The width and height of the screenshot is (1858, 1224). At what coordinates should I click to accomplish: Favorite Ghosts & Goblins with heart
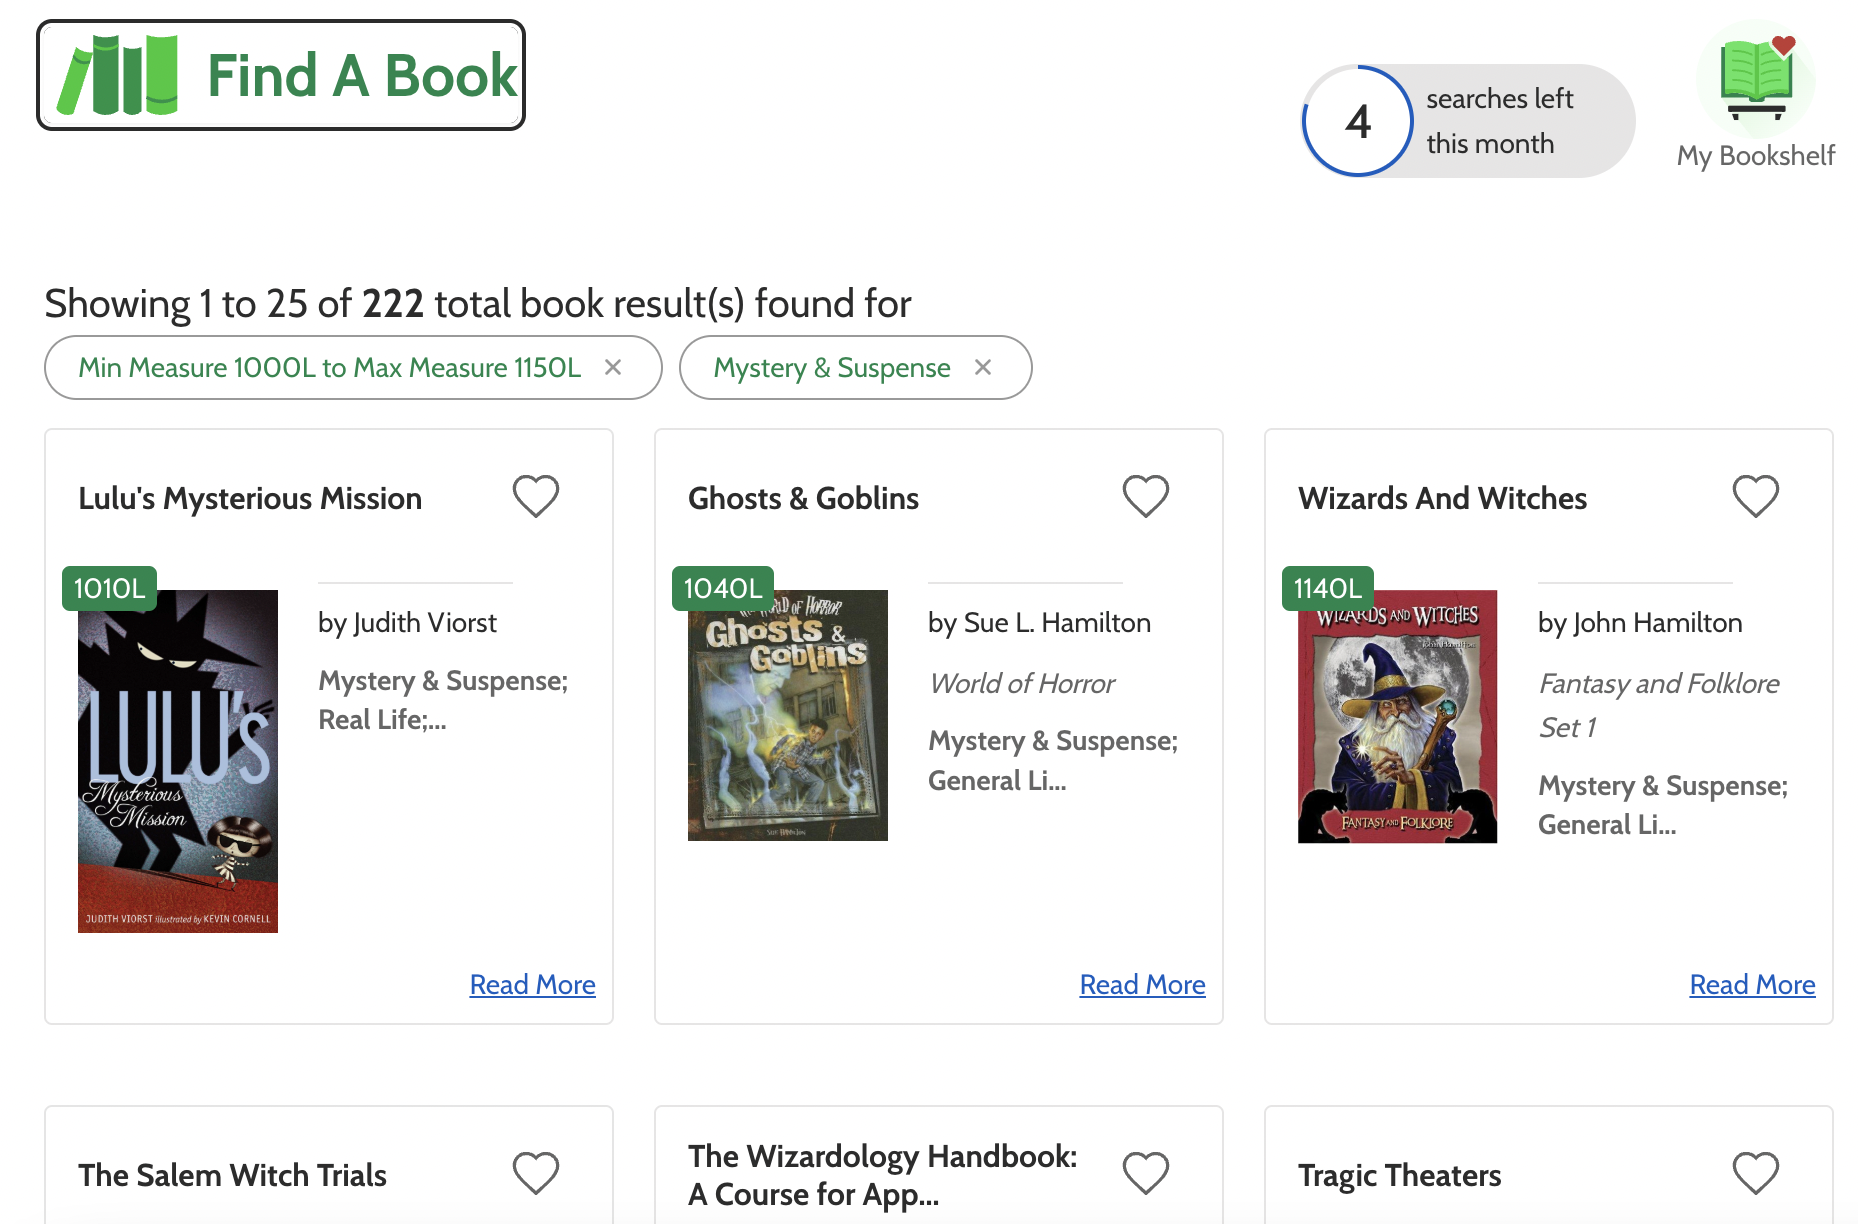click(1146, 496)
